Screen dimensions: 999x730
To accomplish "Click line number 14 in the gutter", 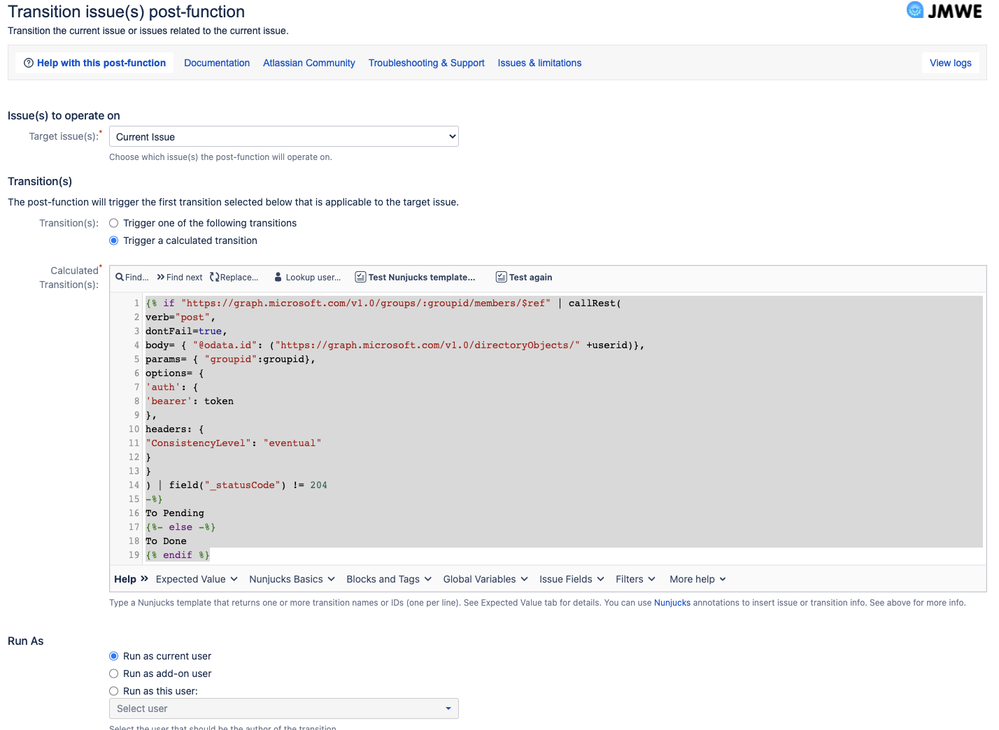I will 134,485.
